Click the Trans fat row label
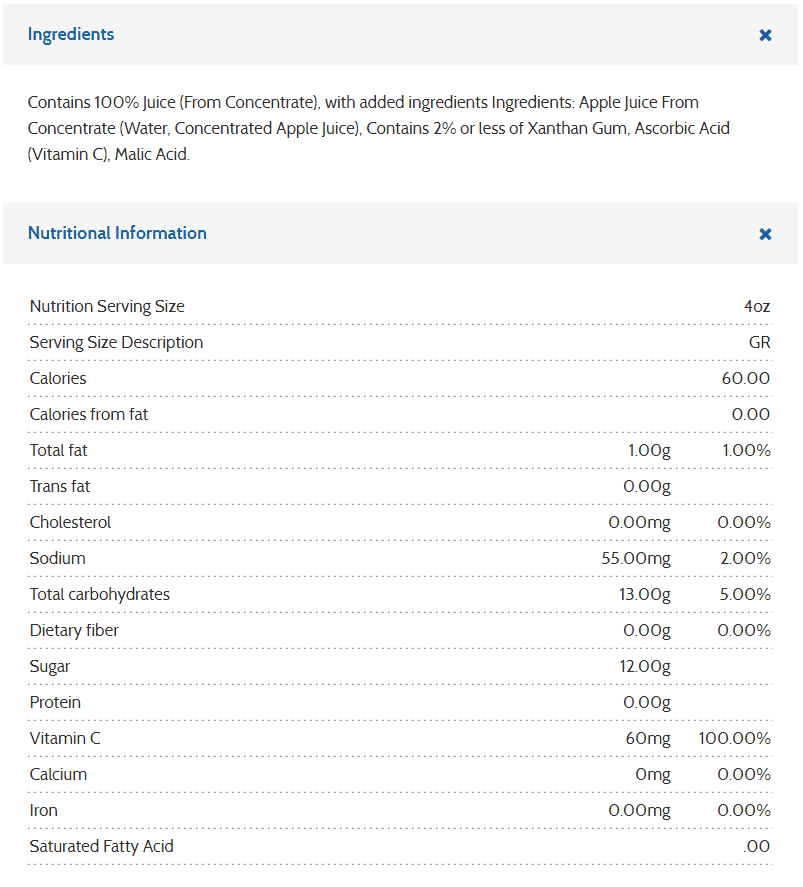This screenshot has height=887, width=803. coord(60,486)
